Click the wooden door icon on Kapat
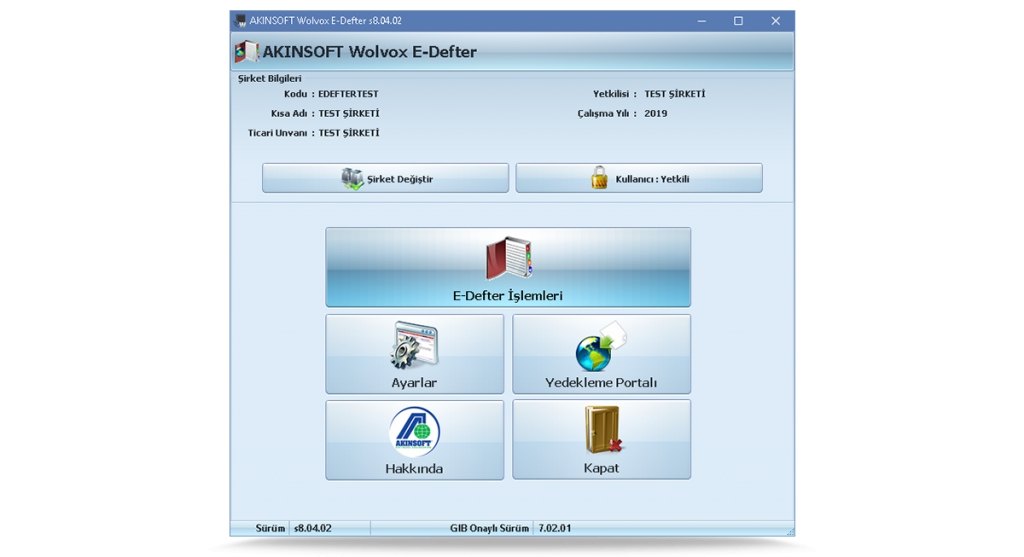The width and height of the screenshot is (1024, 557). click(603, 430)
